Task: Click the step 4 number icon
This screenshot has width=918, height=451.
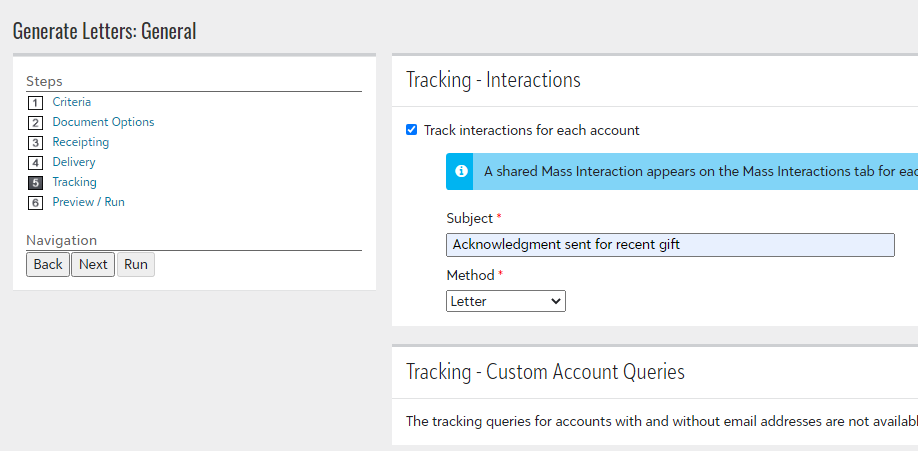Action: tap(35, 163)
